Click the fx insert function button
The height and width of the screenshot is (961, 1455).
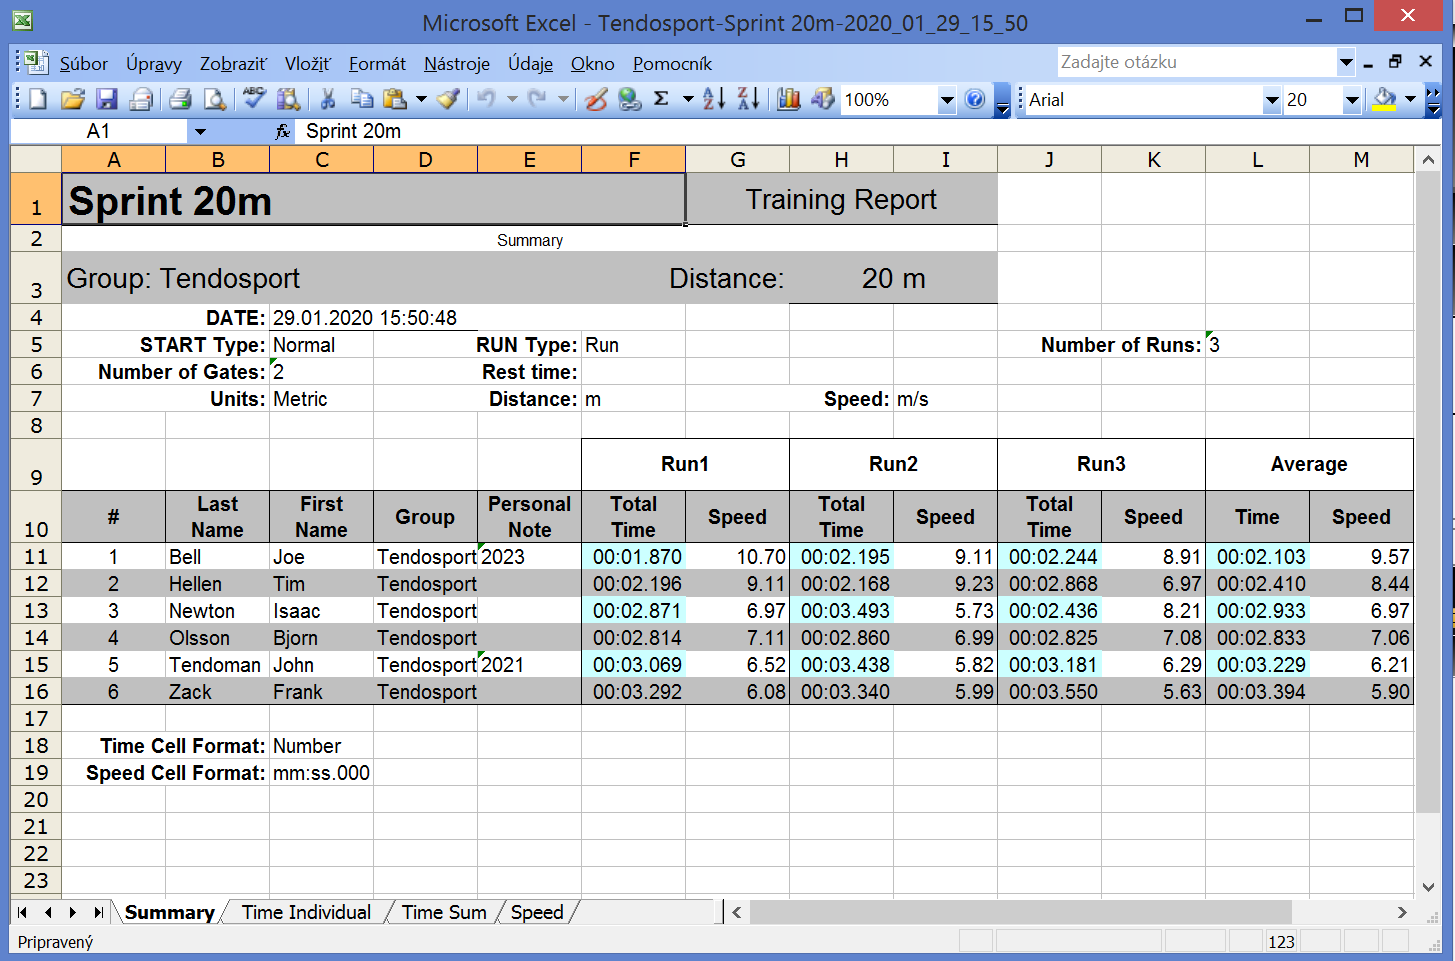pyautogui.click(x=283, y=131)
